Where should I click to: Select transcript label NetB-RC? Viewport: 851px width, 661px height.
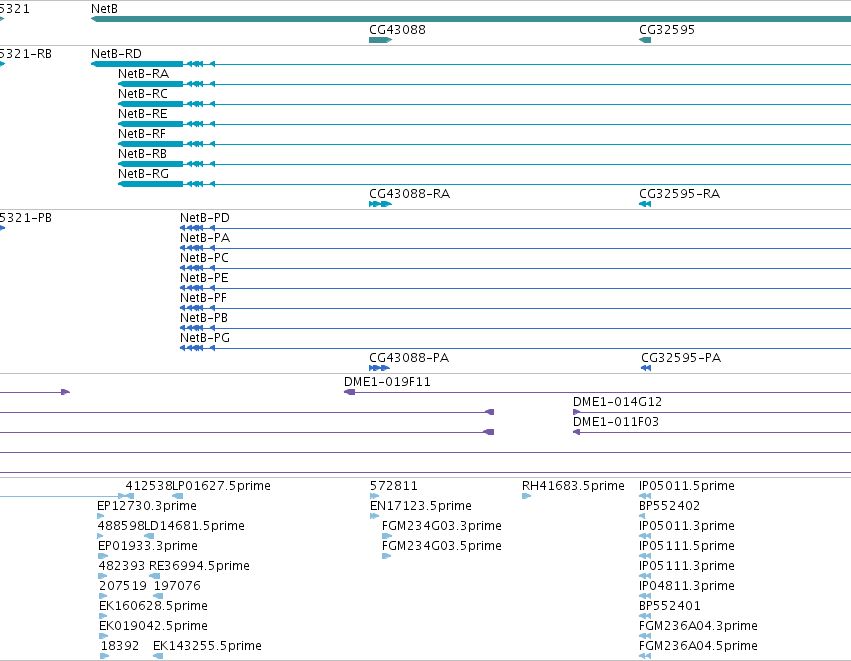tap(143, 94)
